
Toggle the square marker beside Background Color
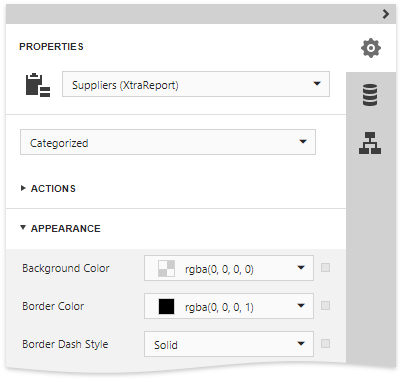(325, 268)
